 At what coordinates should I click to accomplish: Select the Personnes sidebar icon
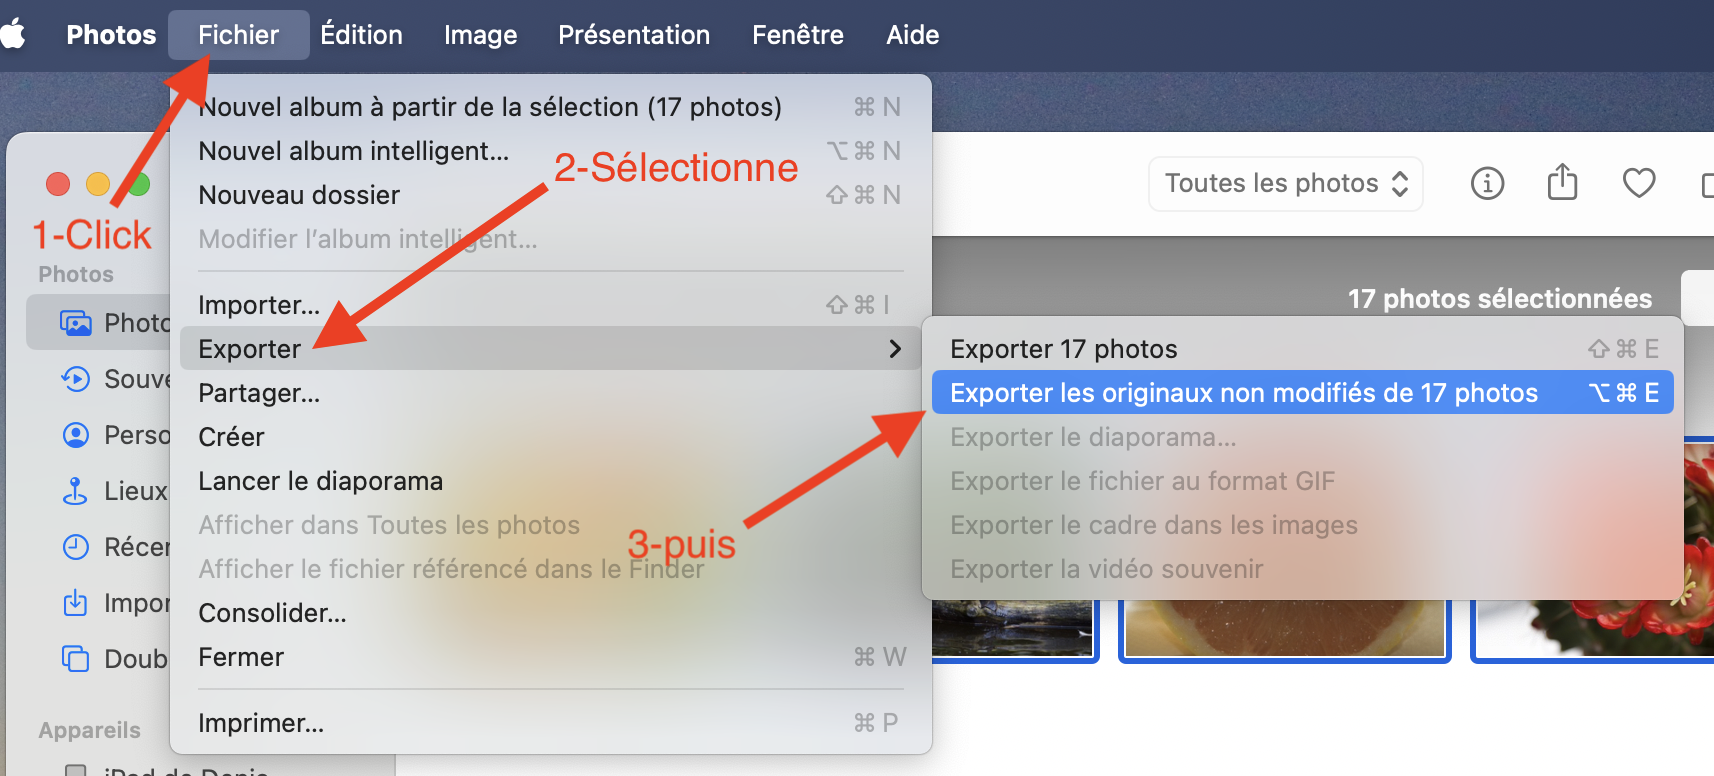[76, 435]
